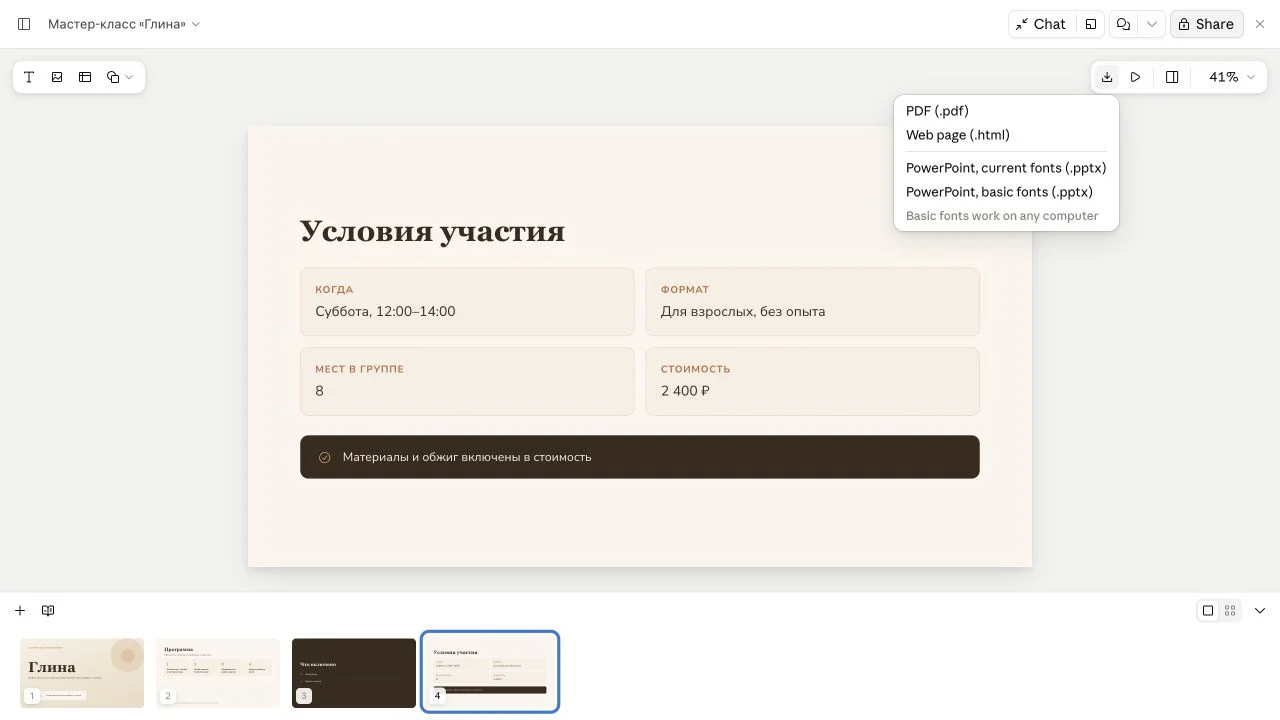Click the price text «2 400 ₽»
The image size is (1280, 720).
[x=685, y=391]
